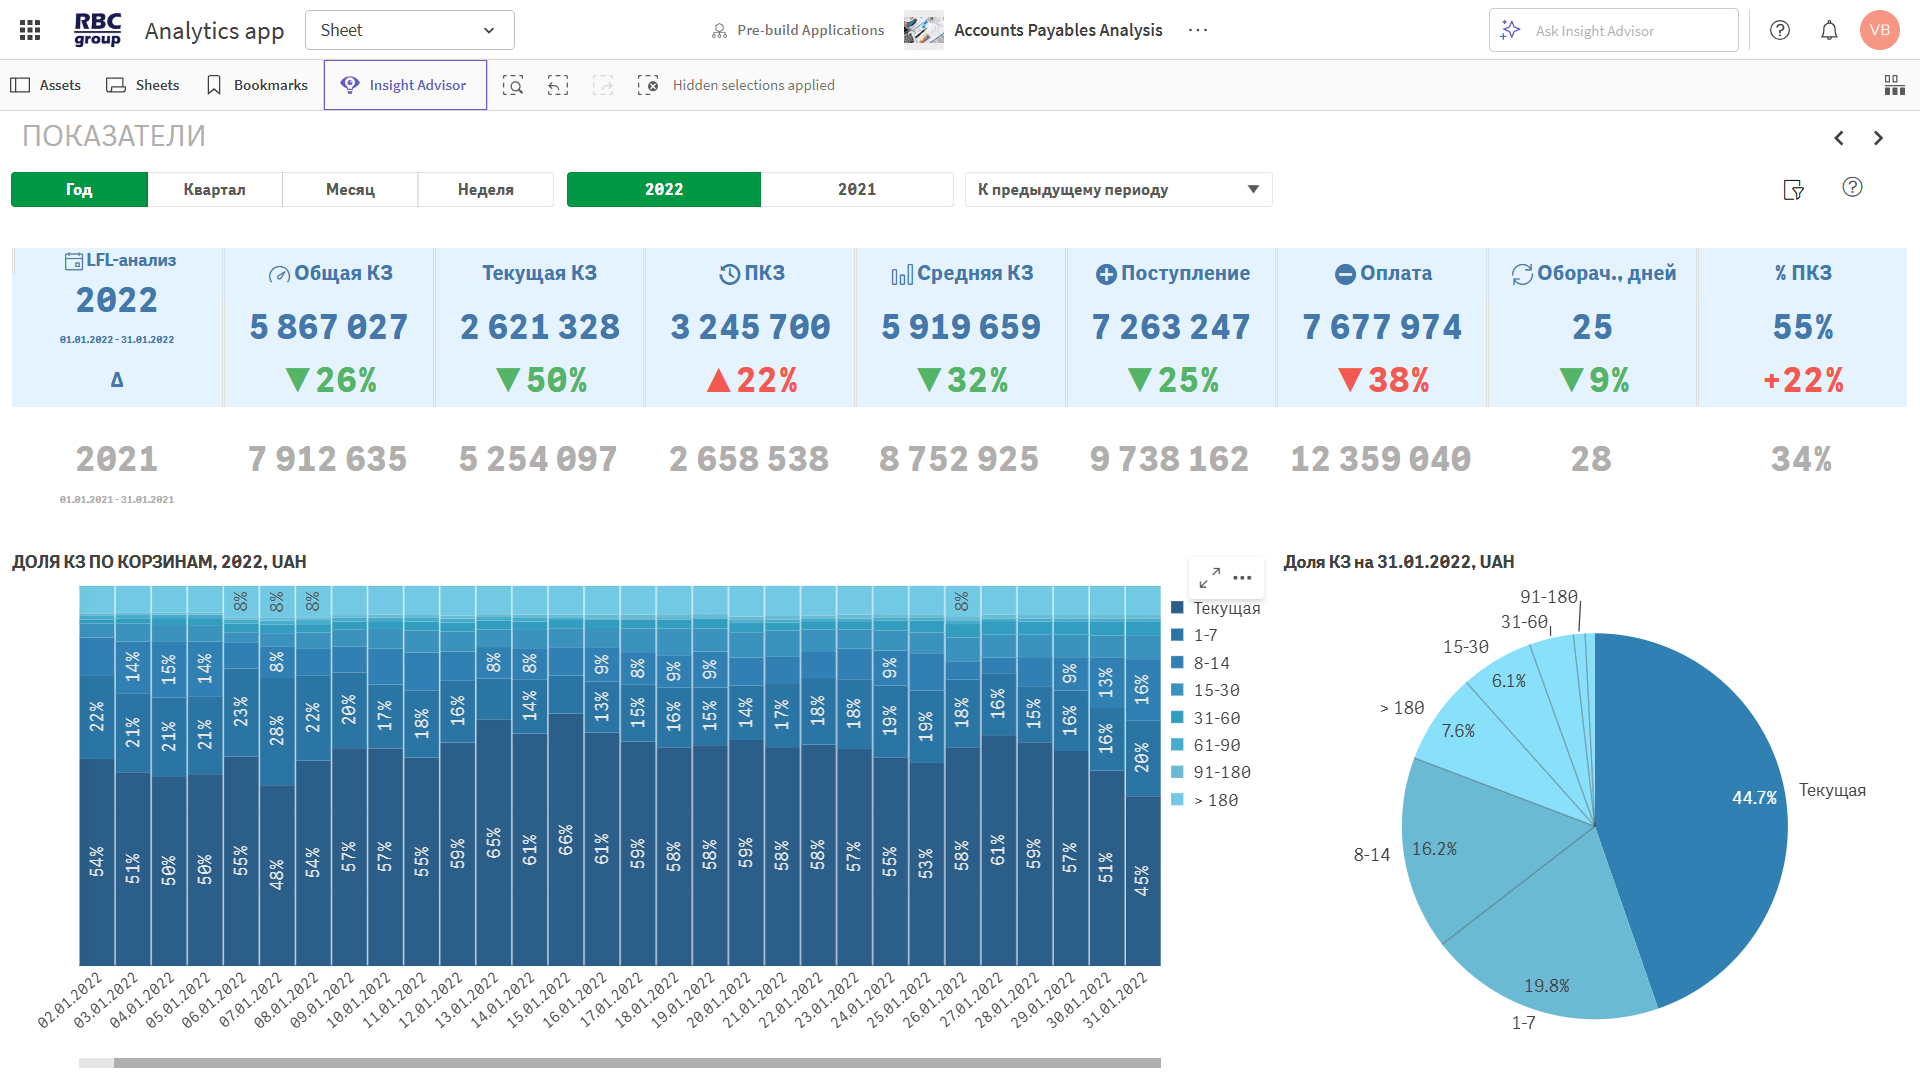
Task: Open the Bookmarks tab
Action: (257, 85)
